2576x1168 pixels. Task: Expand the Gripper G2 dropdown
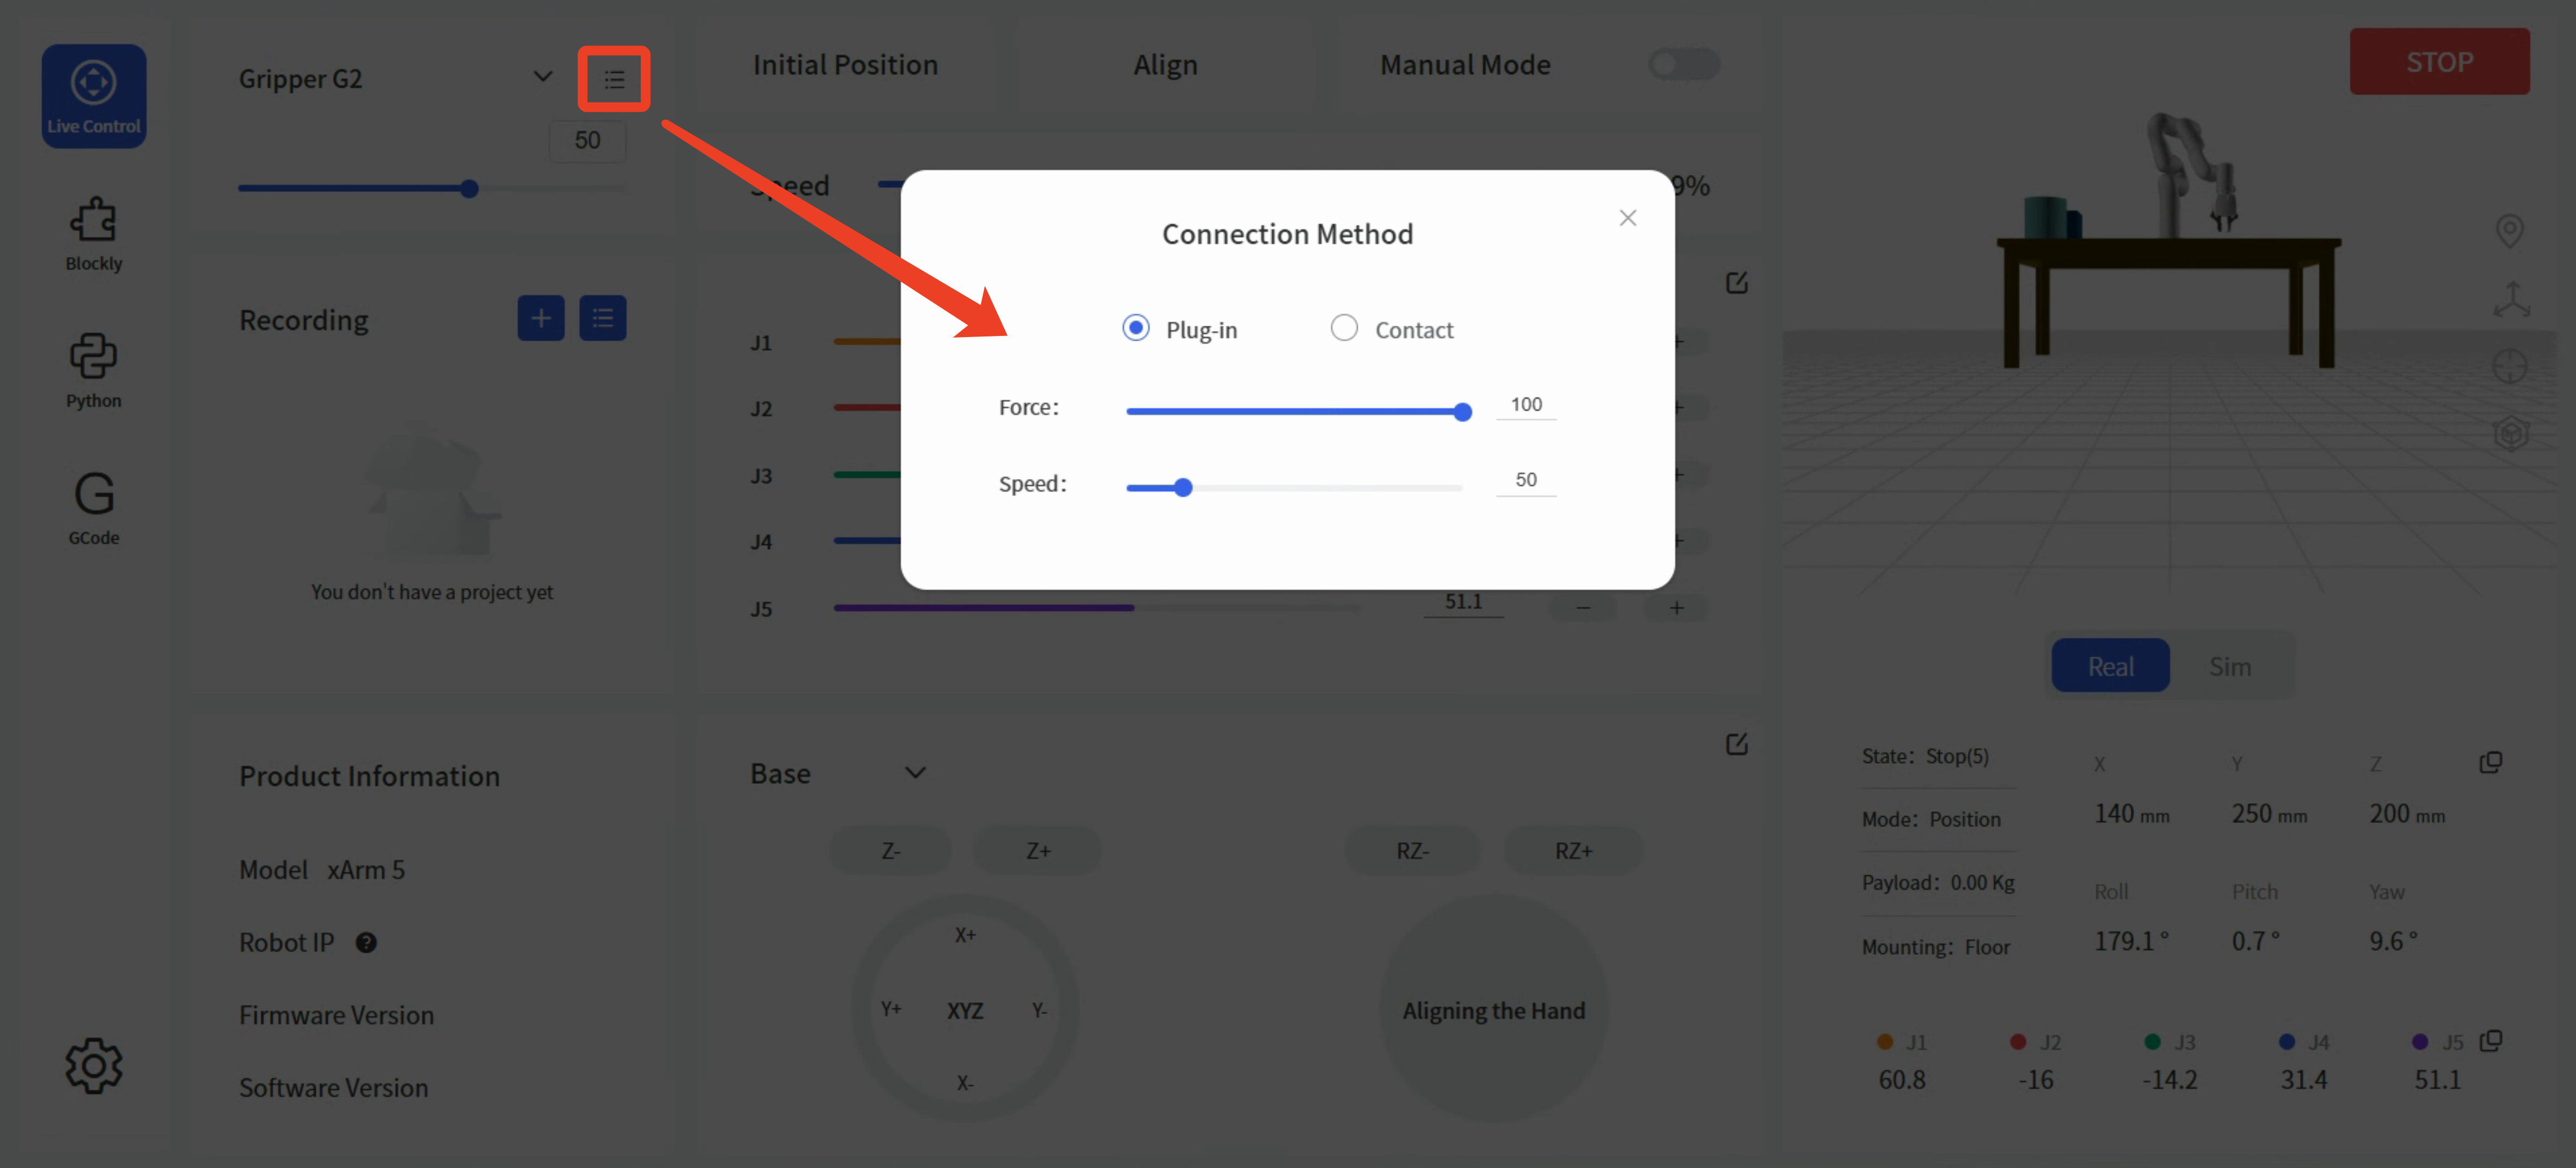pos(542,77)
